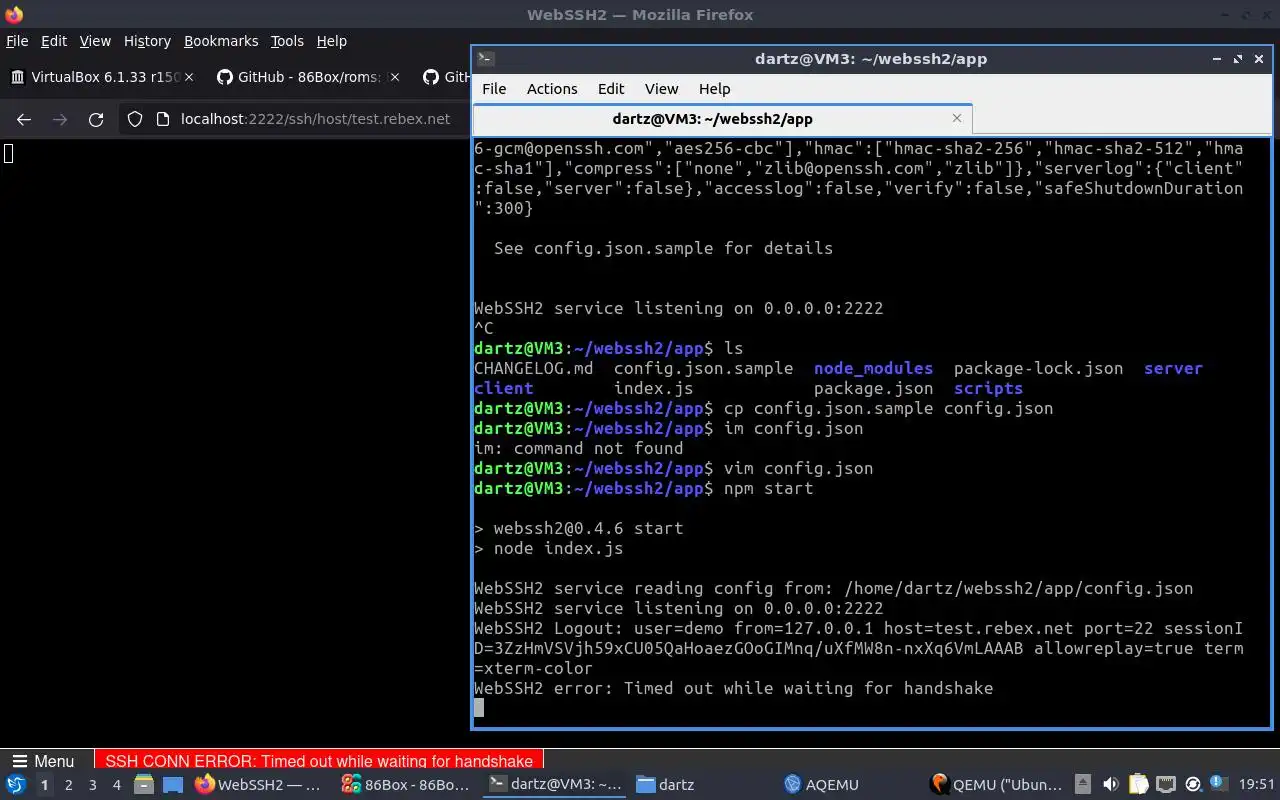The image size is (1280, 800).
Task: Switch to workspace 4
Action: (116, 785)
